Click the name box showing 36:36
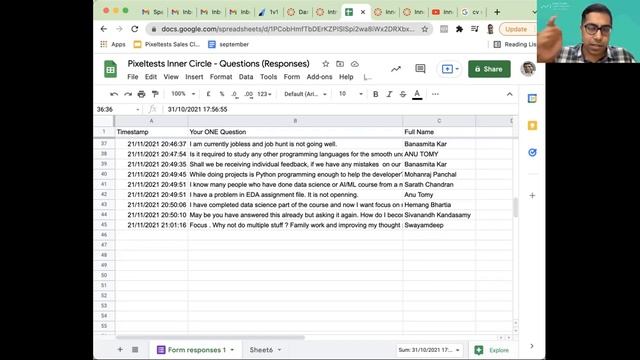Viewport: 640px width, 360px height. [118, 109]
